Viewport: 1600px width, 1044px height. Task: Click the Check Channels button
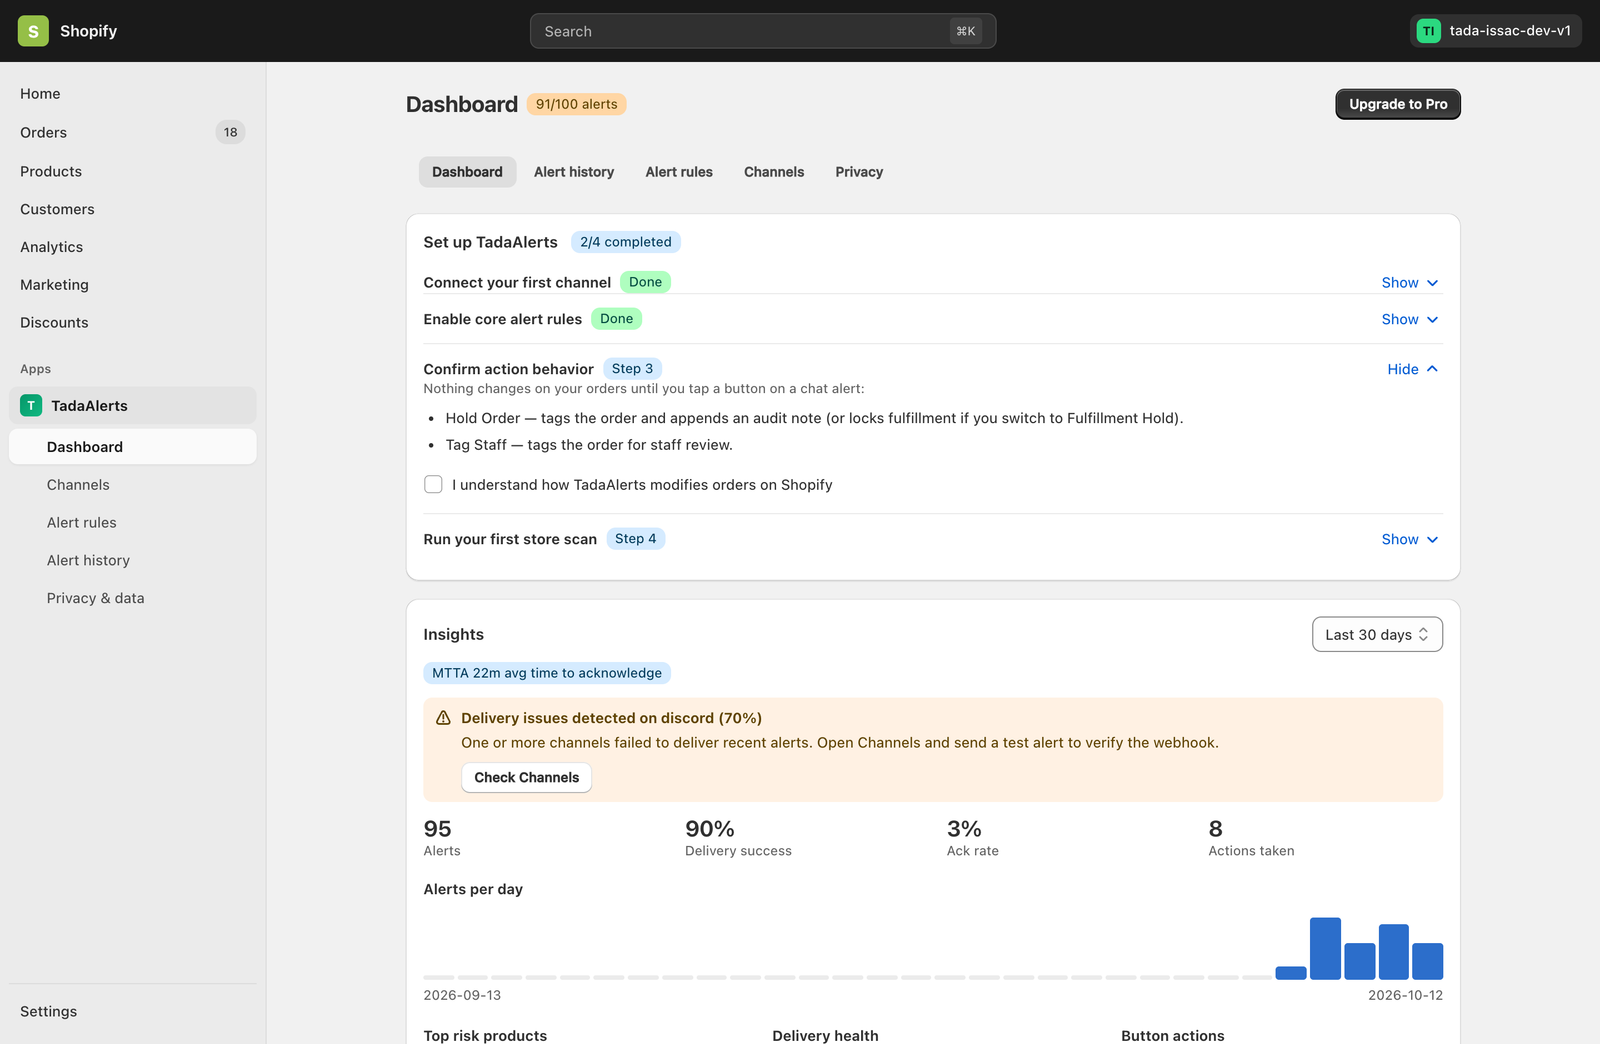(526, 777)
